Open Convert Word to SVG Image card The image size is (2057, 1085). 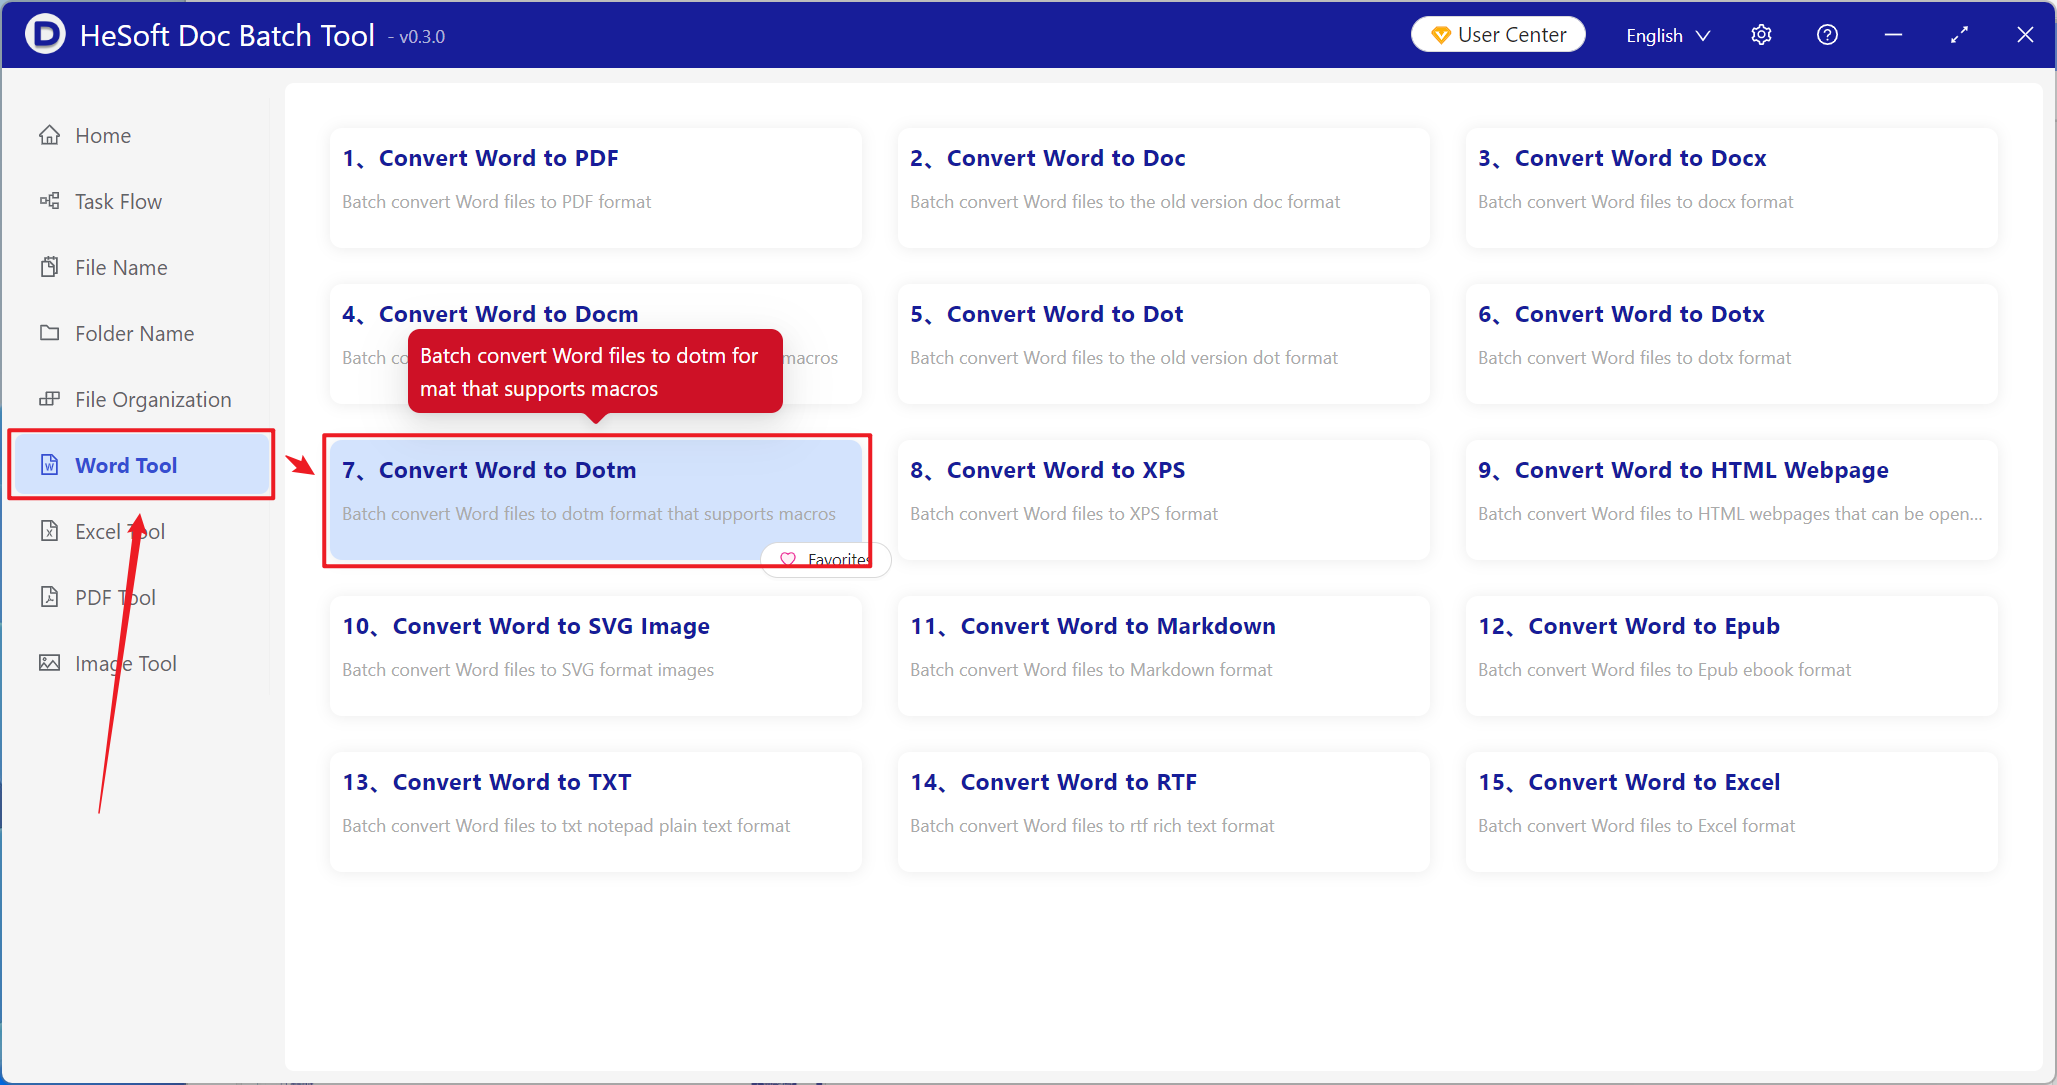click(x=596, y=655)
